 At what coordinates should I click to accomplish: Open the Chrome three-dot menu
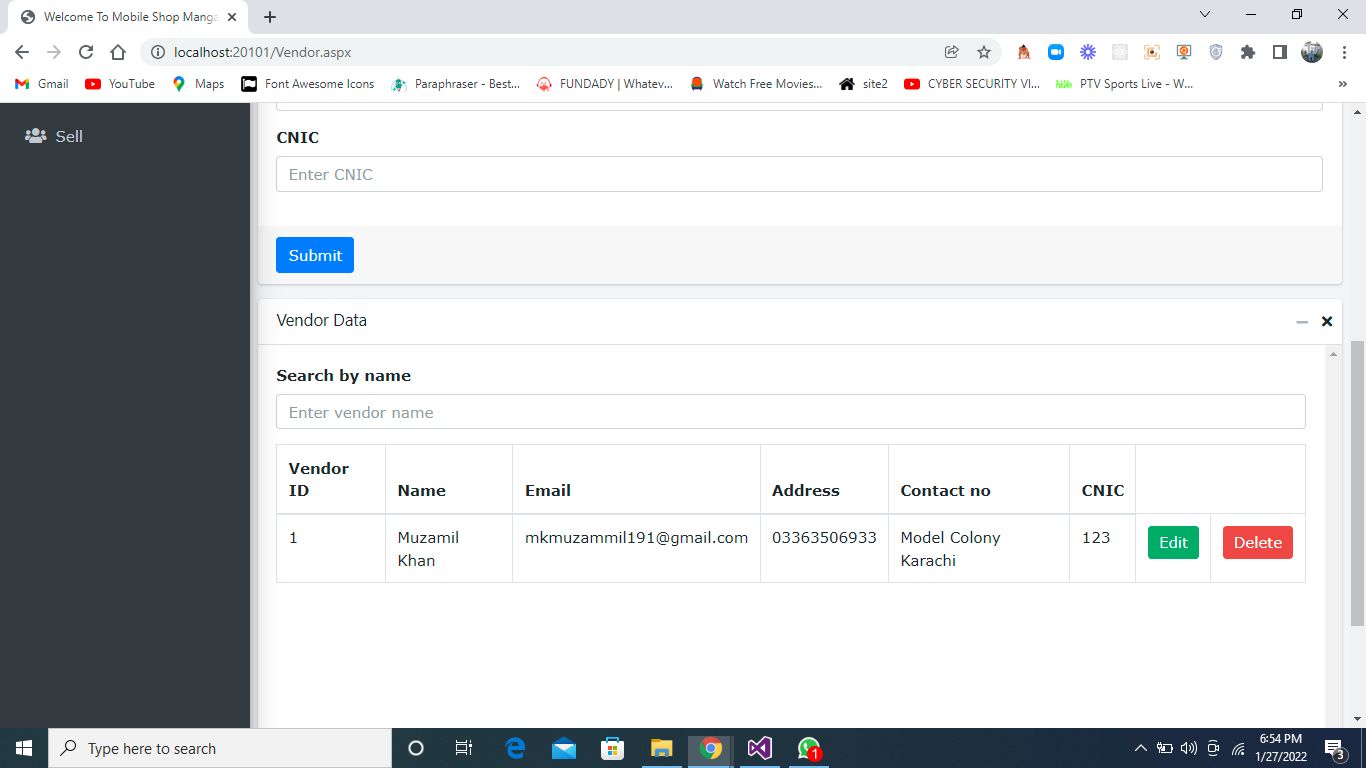(1345, 51)
